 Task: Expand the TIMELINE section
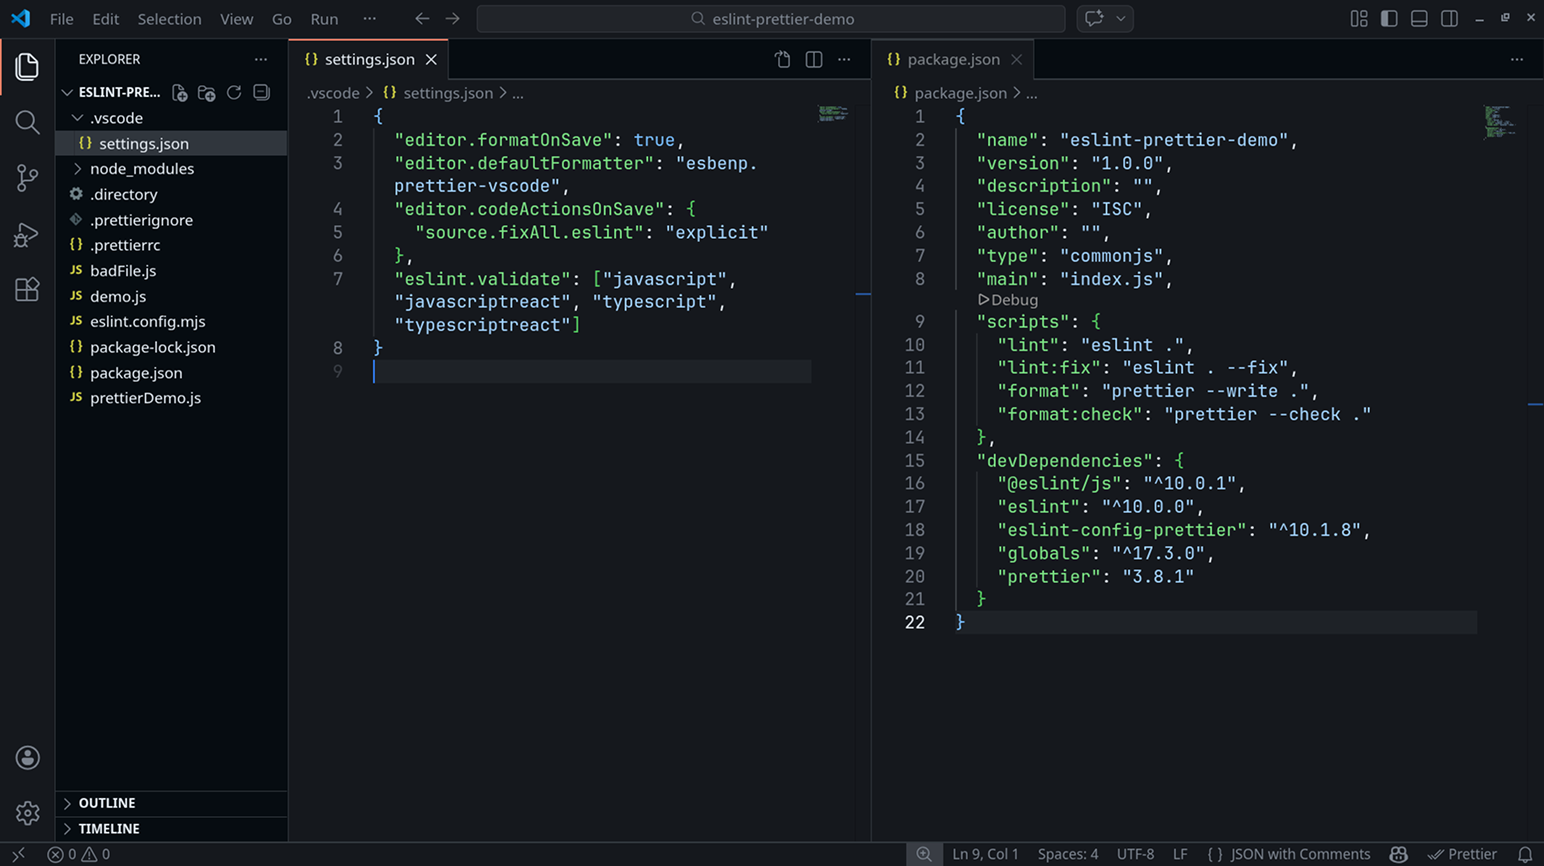(x=108, y=829)
